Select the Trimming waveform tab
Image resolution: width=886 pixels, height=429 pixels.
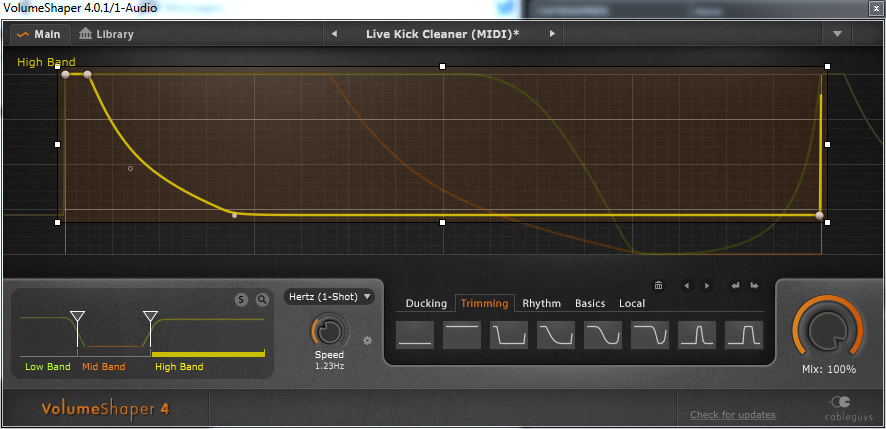484,304
